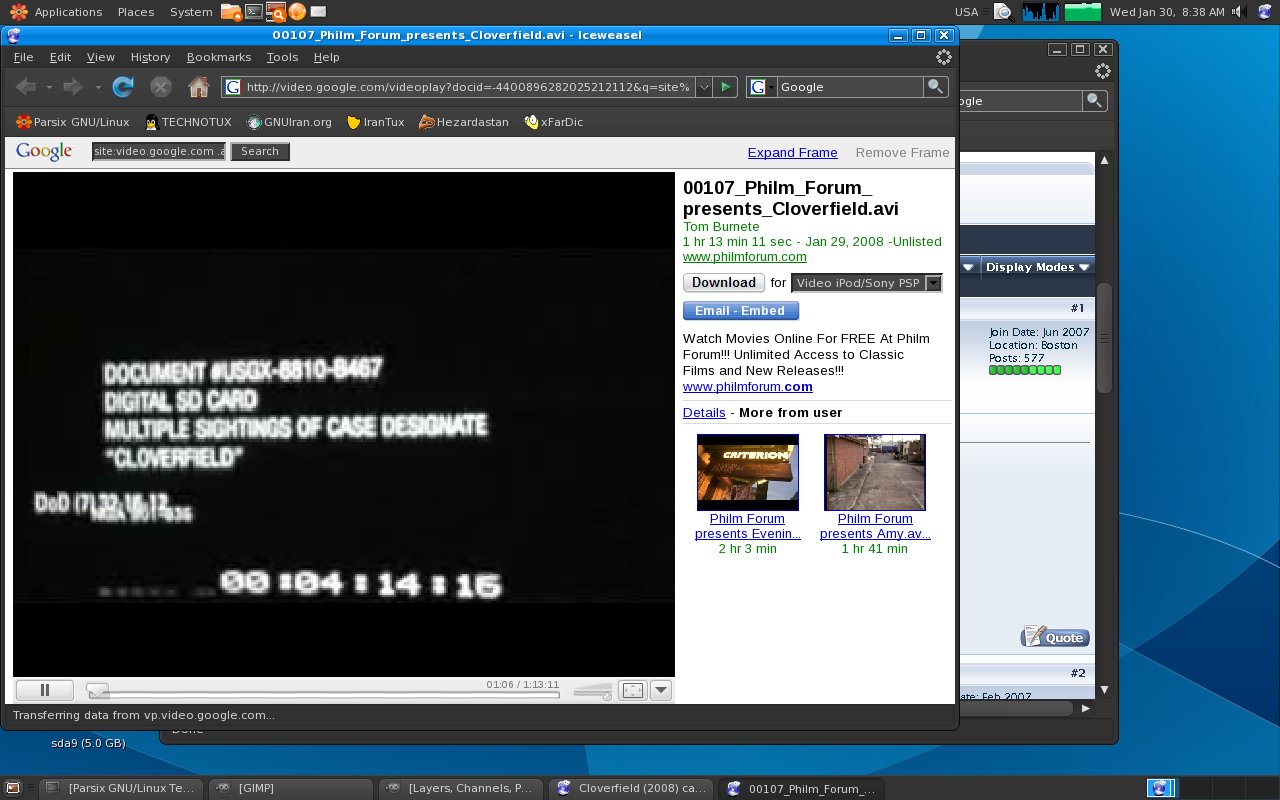The width and height of the screenshot is (1280, 800).
Task: Expand the URL history dropdown arrow
Action: tap(703, 87)
